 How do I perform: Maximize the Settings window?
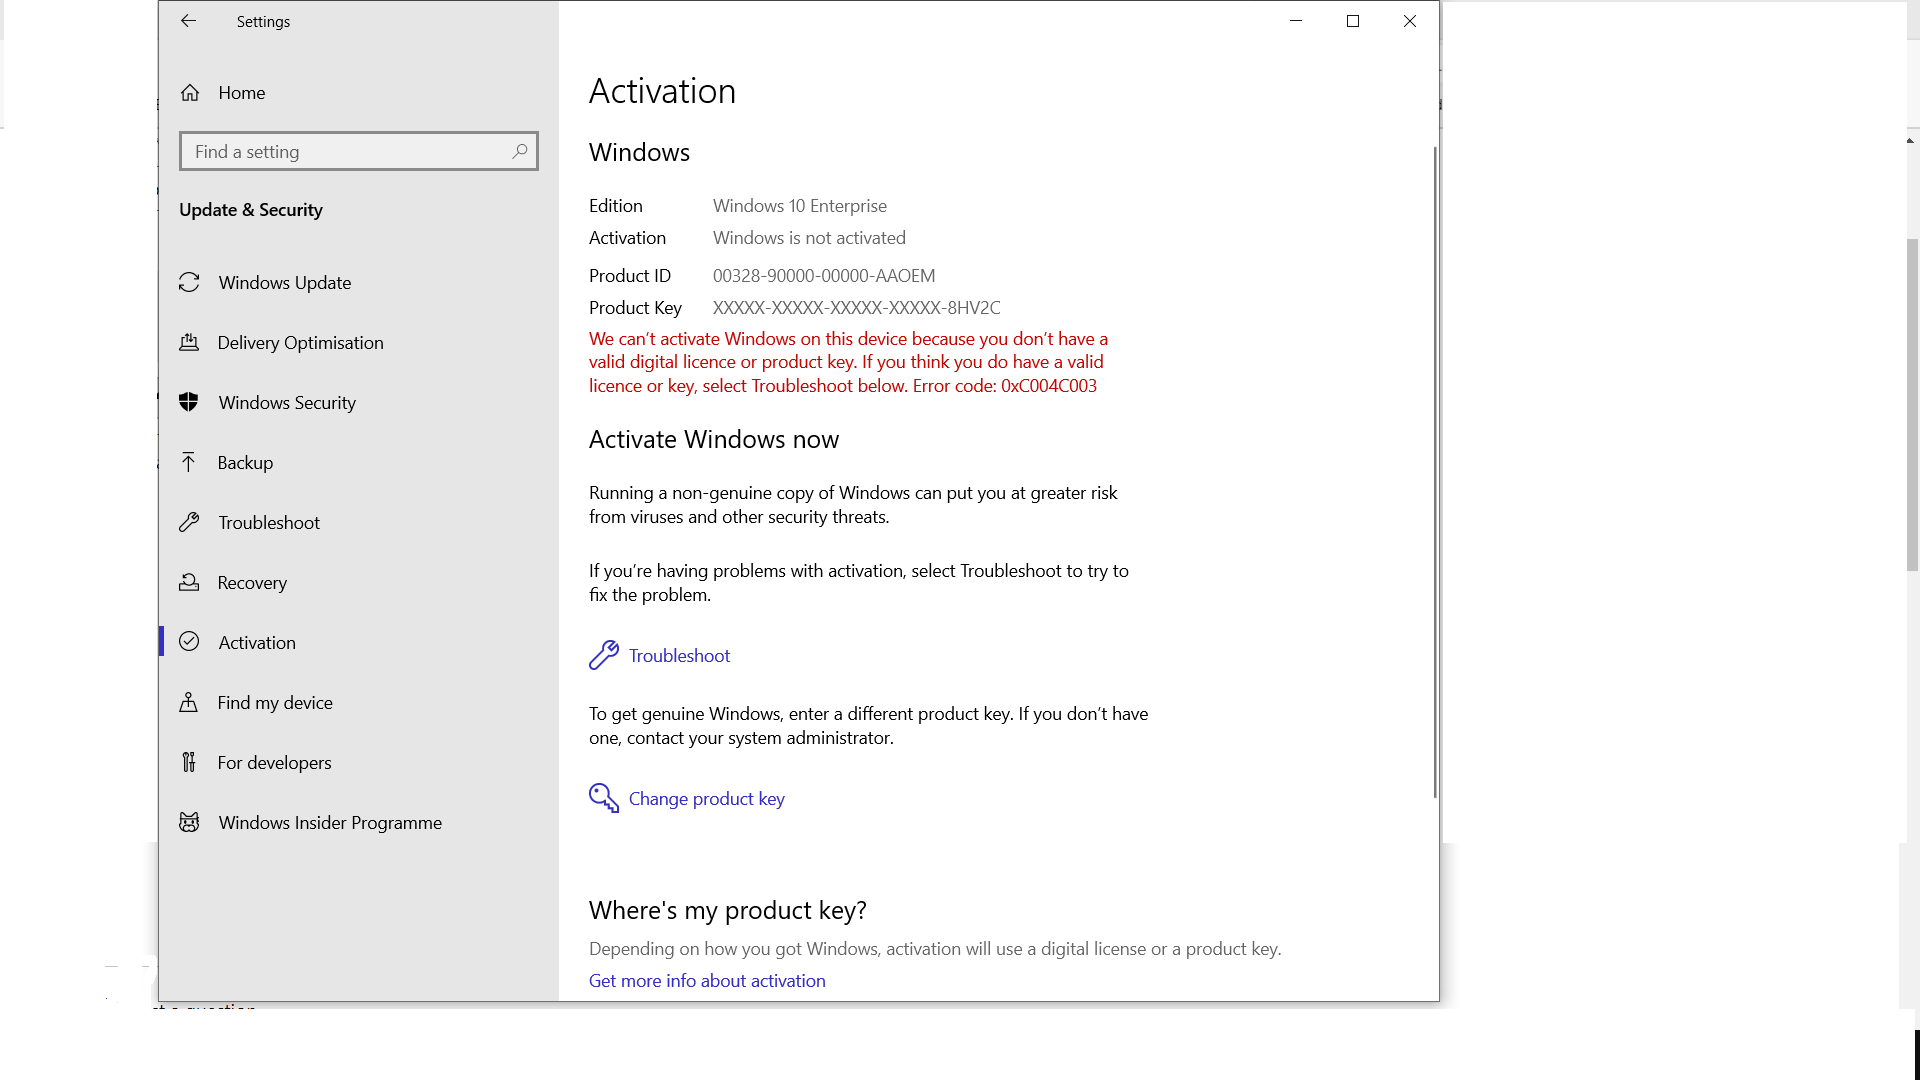tap(1353, 21)
